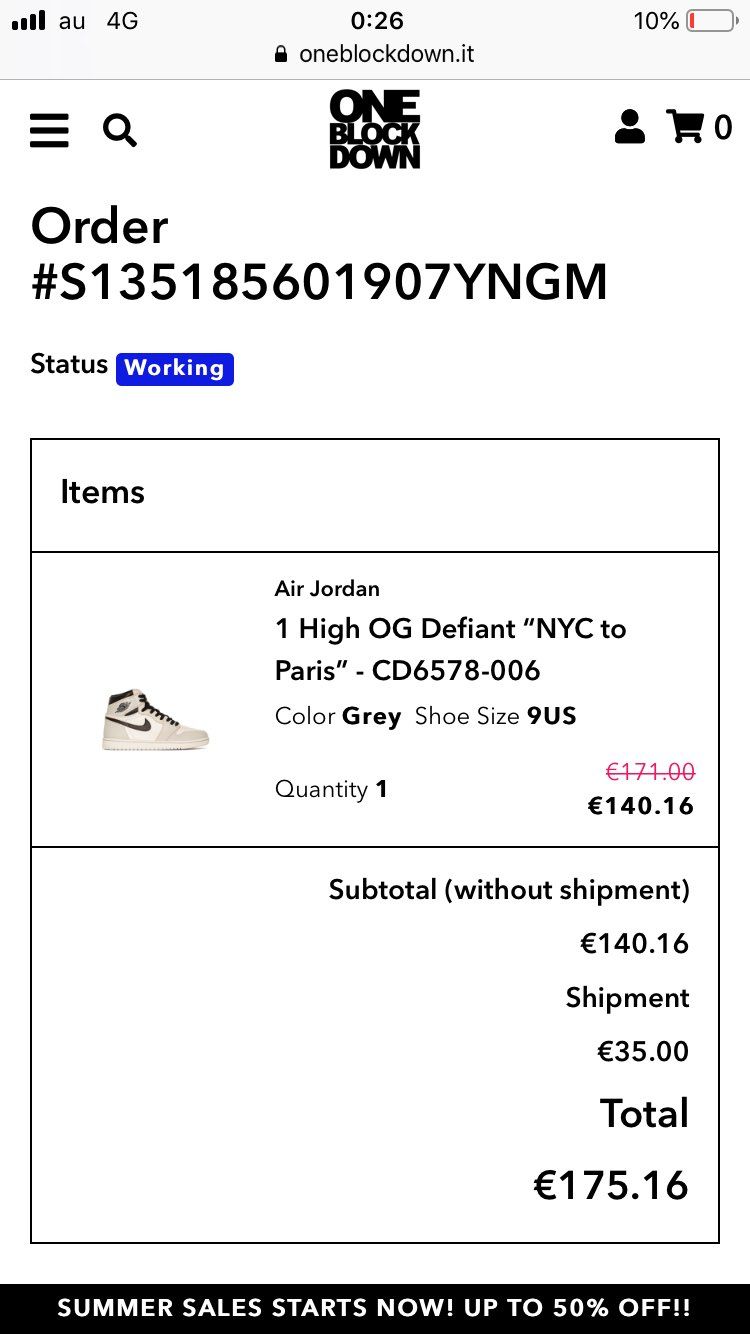The height and width of the screenshot is (1334, 750).
Task: Tap the cellular signal bars icon
Action: tap(28, 21)
